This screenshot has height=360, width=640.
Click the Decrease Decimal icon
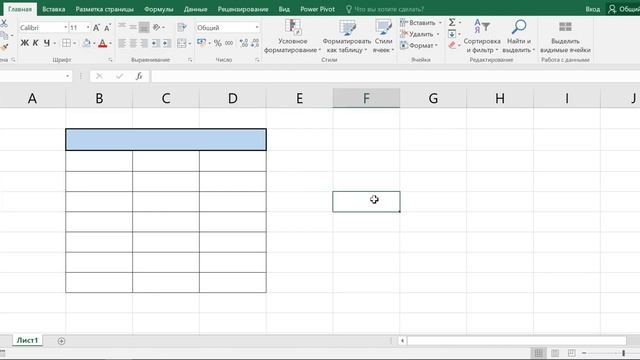[x=255, y=43]
